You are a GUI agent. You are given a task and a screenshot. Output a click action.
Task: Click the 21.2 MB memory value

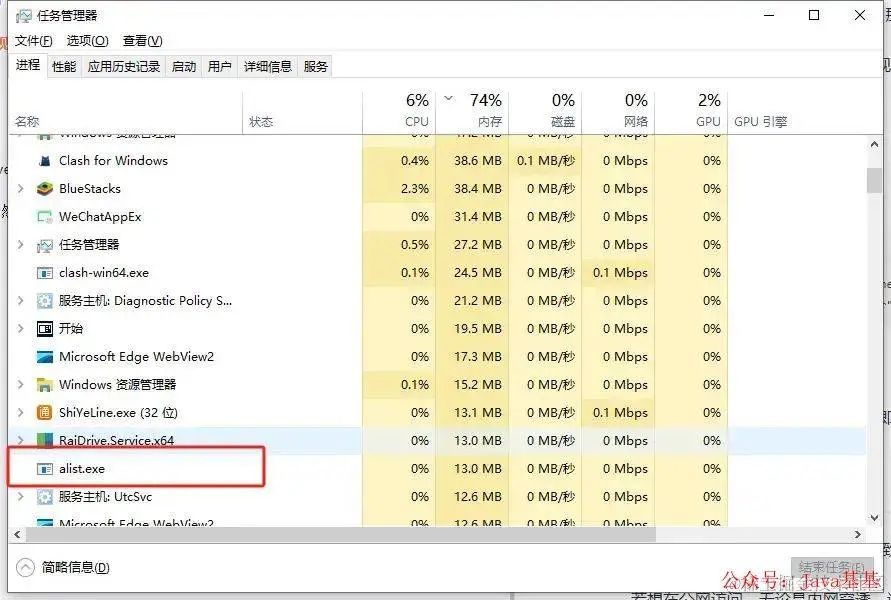click(x=477, y=301)
